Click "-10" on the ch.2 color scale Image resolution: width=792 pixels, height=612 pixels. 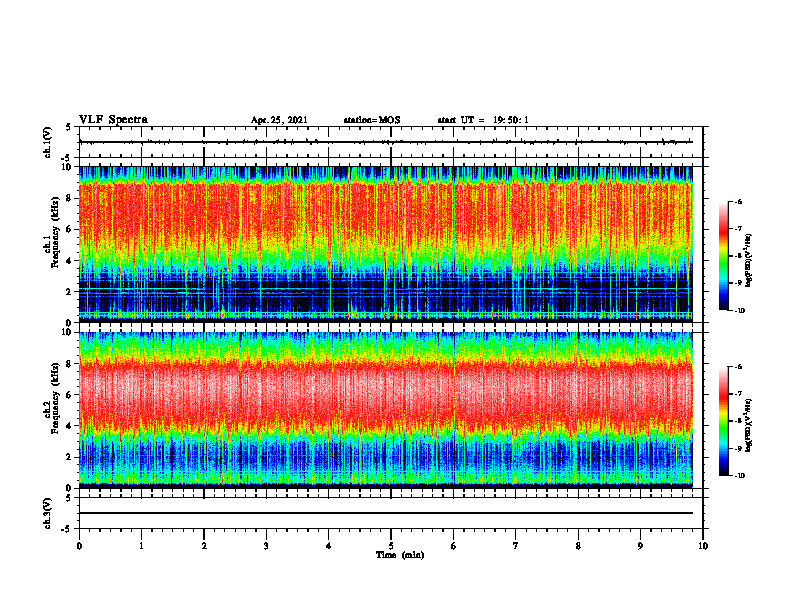click(739, 476)
